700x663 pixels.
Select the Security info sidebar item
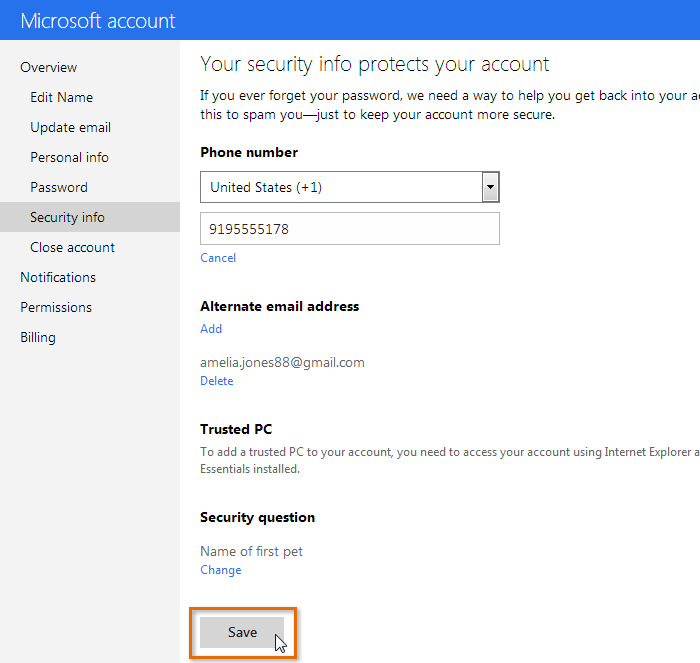pos(90,217)
